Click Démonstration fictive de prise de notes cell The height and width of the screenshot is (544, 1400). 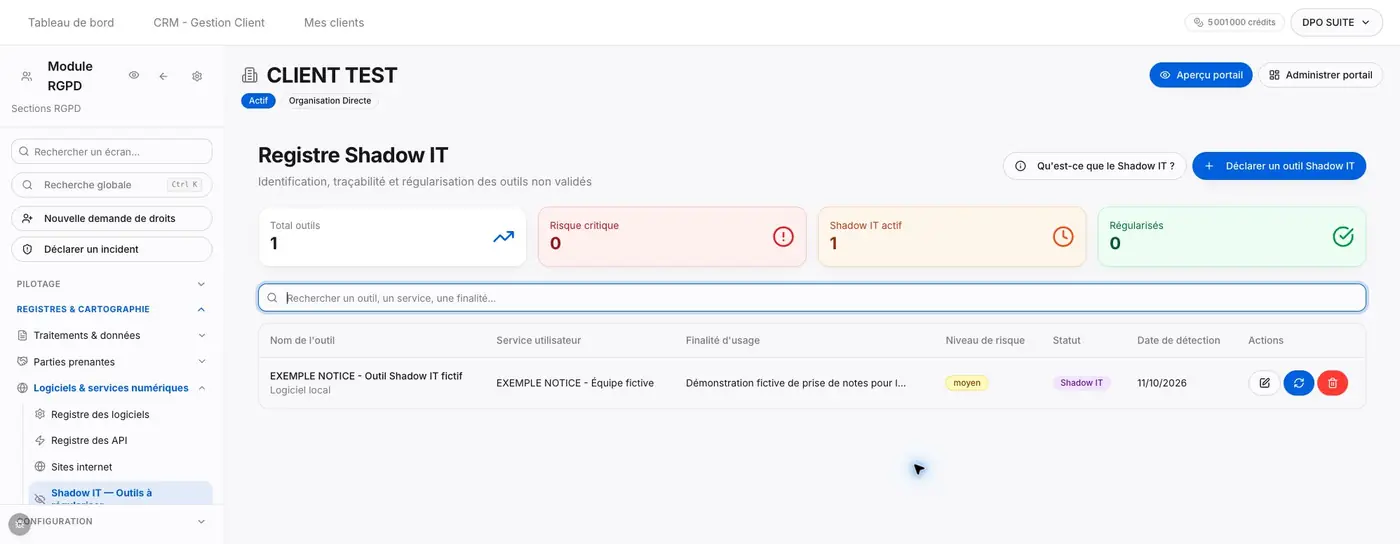coord(796,383)
